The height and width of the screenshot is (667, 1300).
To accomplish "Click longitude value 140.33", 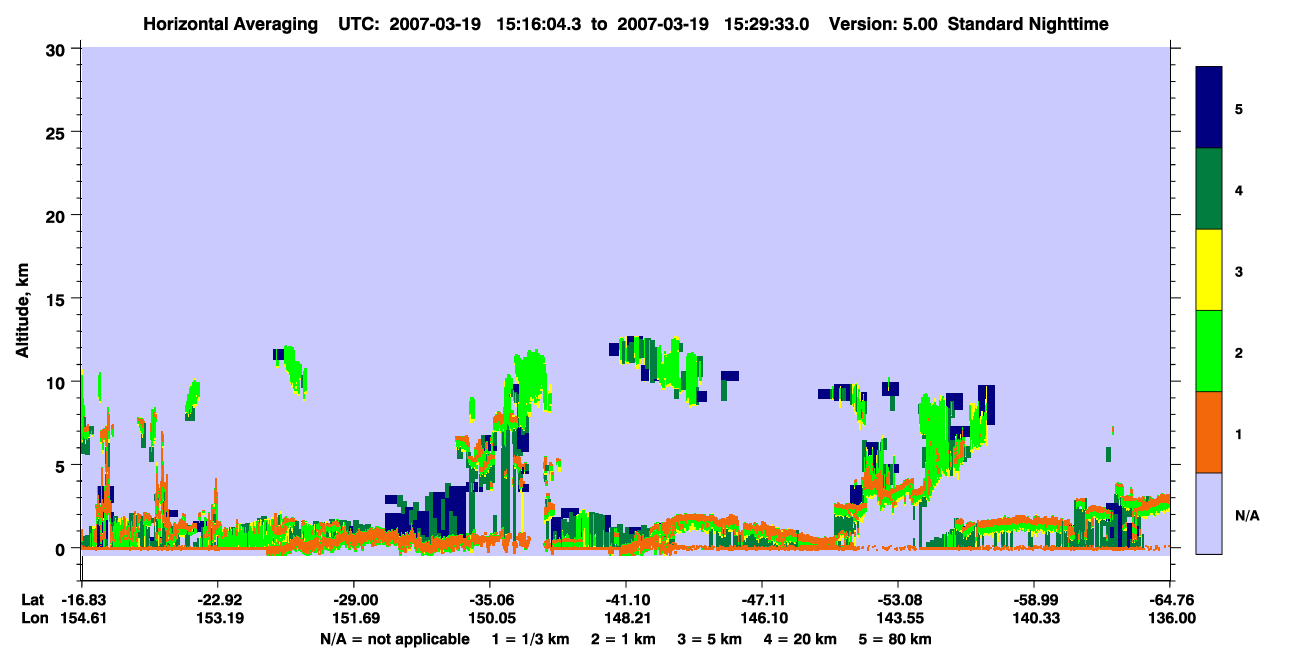I will click(1034, 619).
